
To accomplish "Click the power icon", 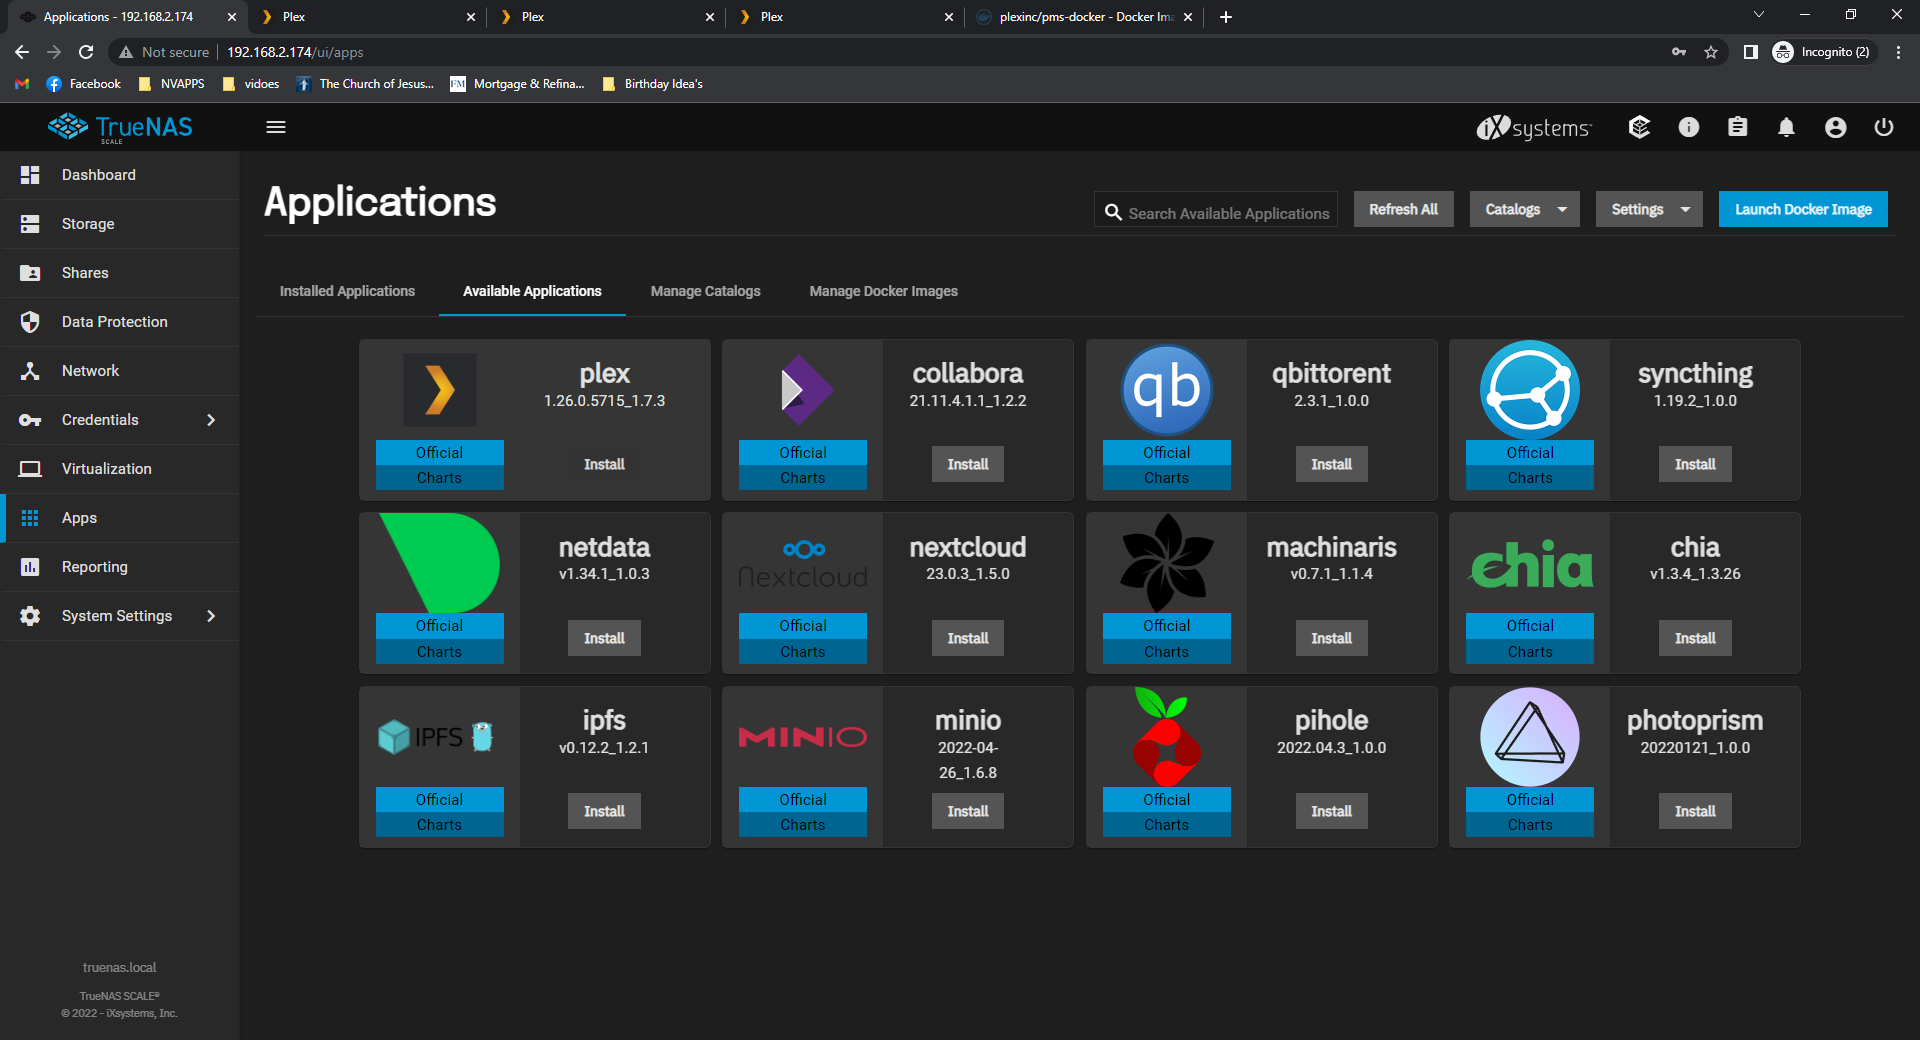I will click(x=1884, y=127).
